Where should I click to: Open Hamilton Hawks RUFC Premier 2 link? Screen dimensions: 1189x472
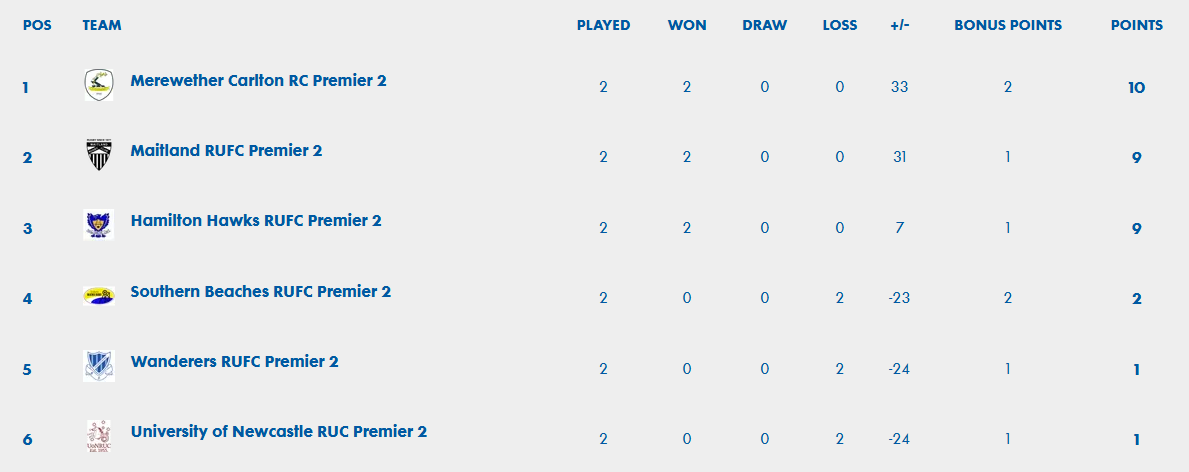click(256, 221)
